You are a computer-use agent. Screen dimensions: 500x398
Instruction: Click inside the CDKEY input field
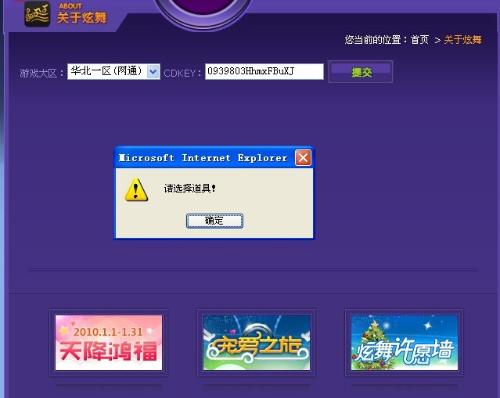[x=264, y=71]
